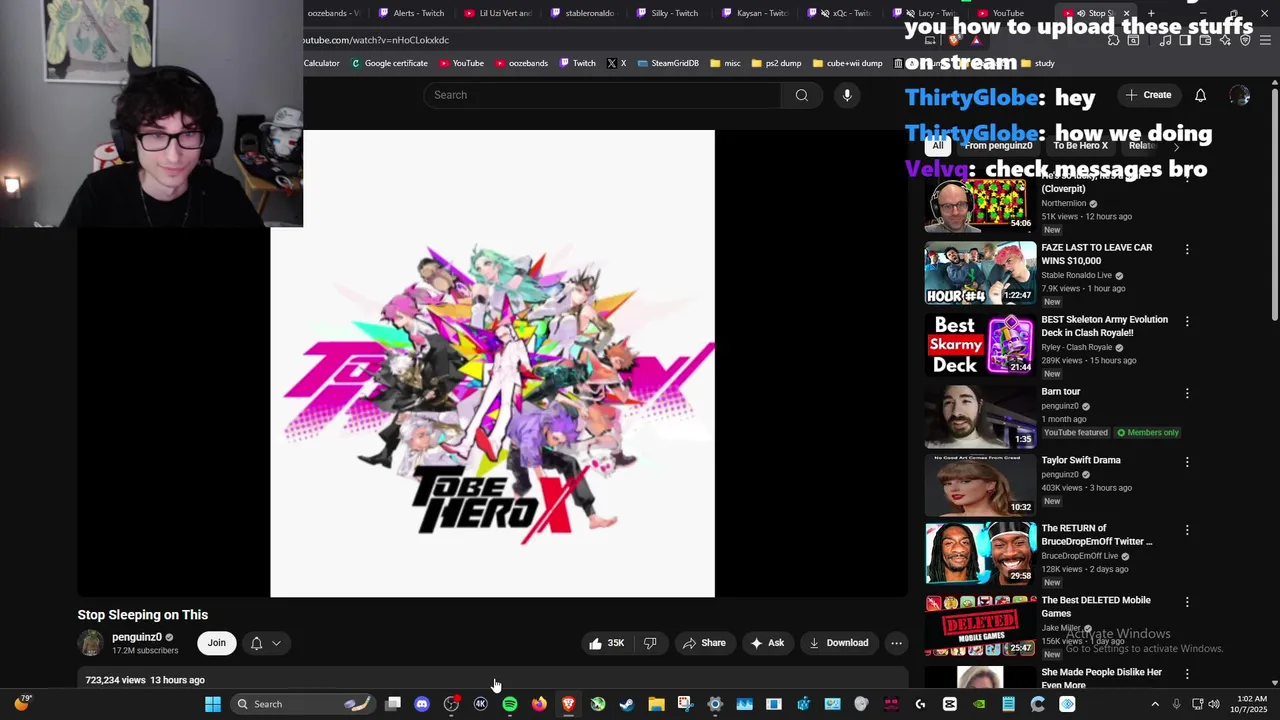Select the 'From penguinz0' chip
This screenshot has width=1280, height=720.
[x=998, y=146]
